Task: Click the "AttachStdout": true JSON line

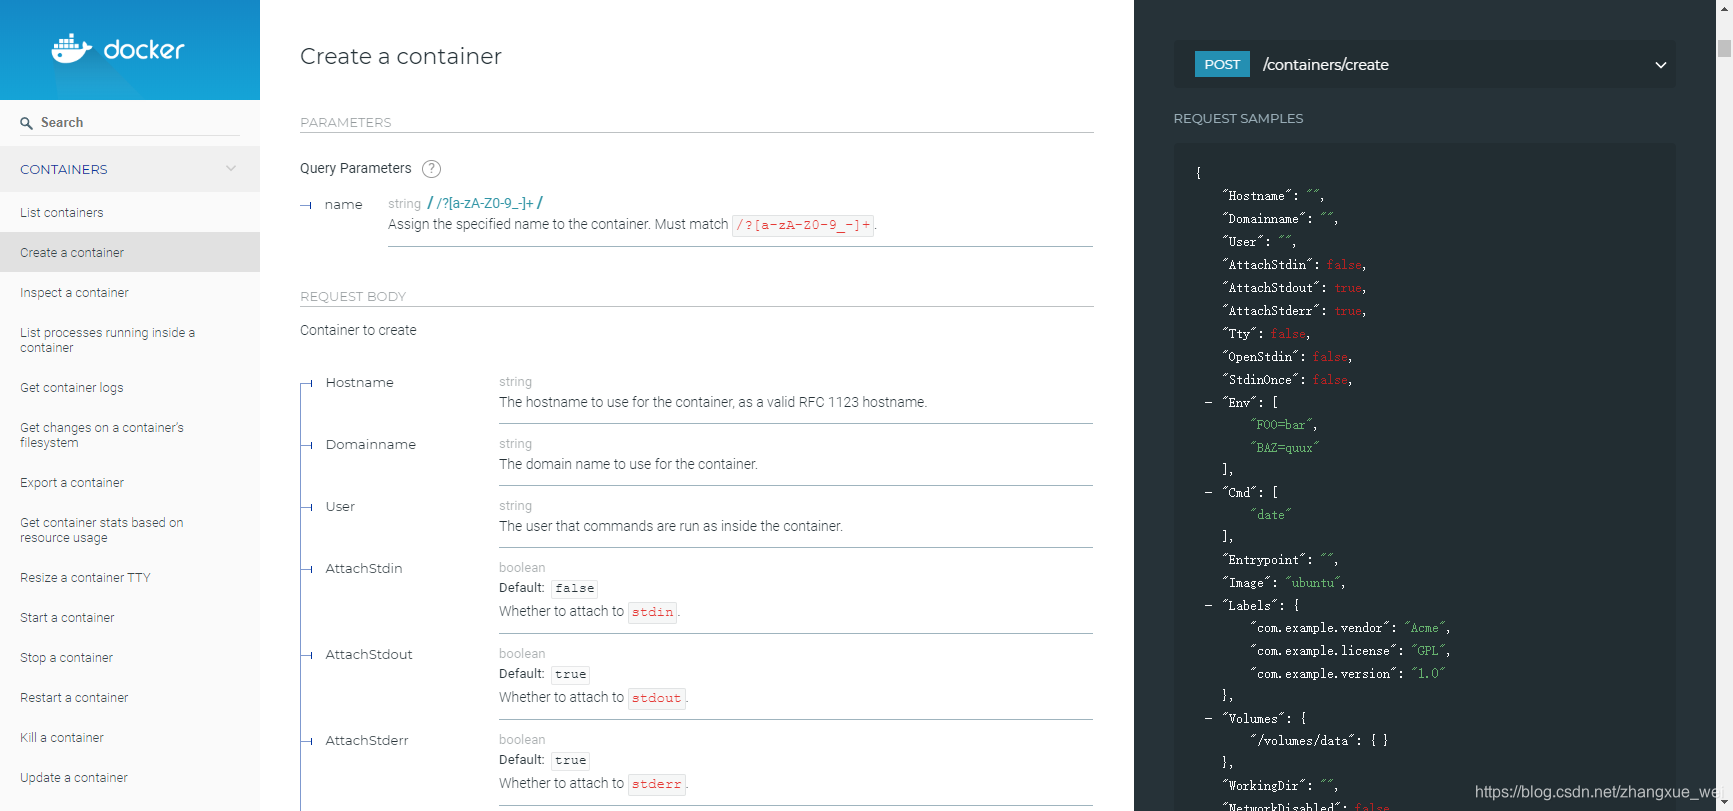Action: pyautogui.click(x=1294, y=288)
